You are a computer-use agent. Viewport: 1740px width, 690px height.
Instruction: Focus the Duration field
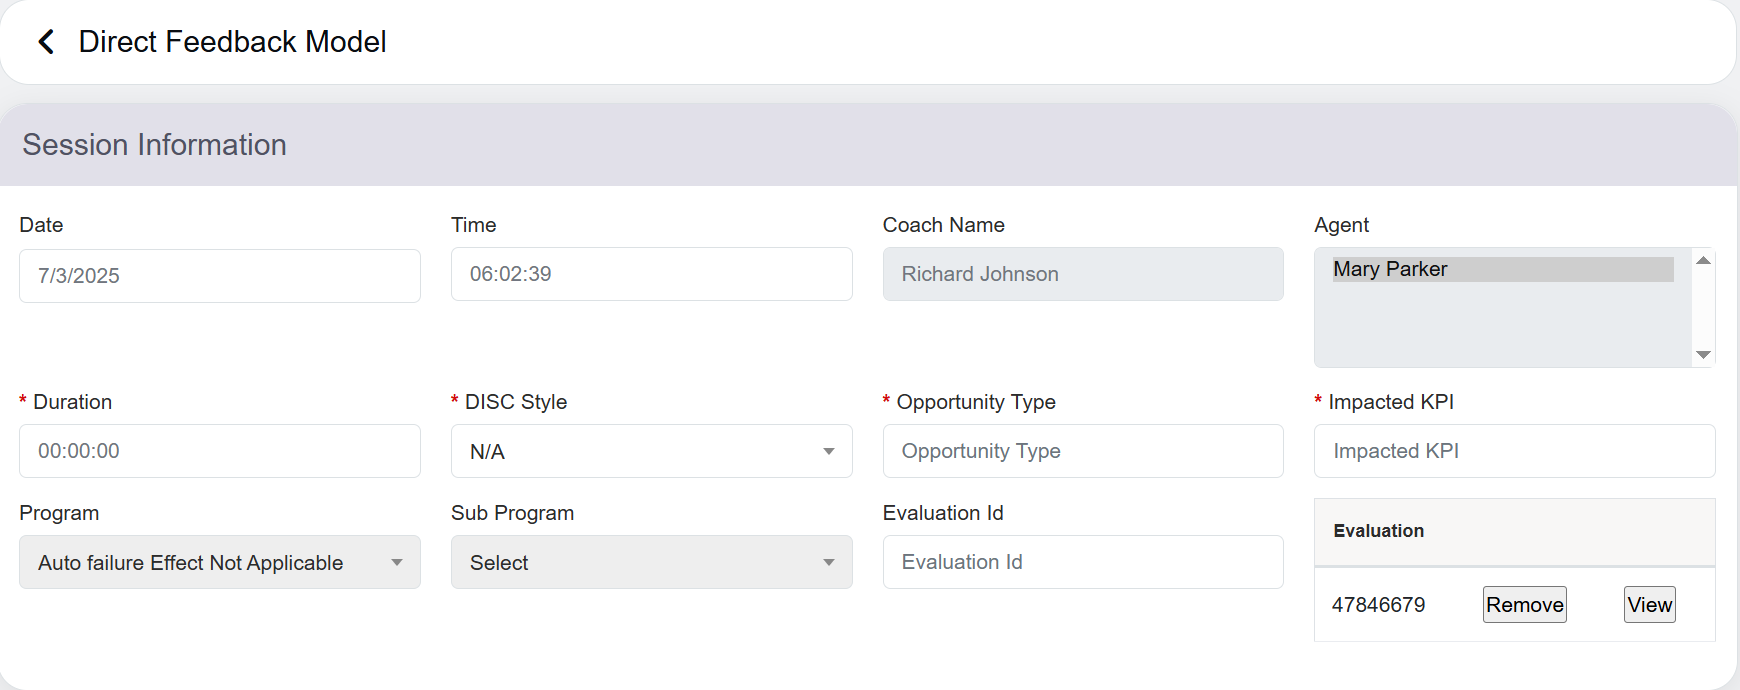click(219, 451)
